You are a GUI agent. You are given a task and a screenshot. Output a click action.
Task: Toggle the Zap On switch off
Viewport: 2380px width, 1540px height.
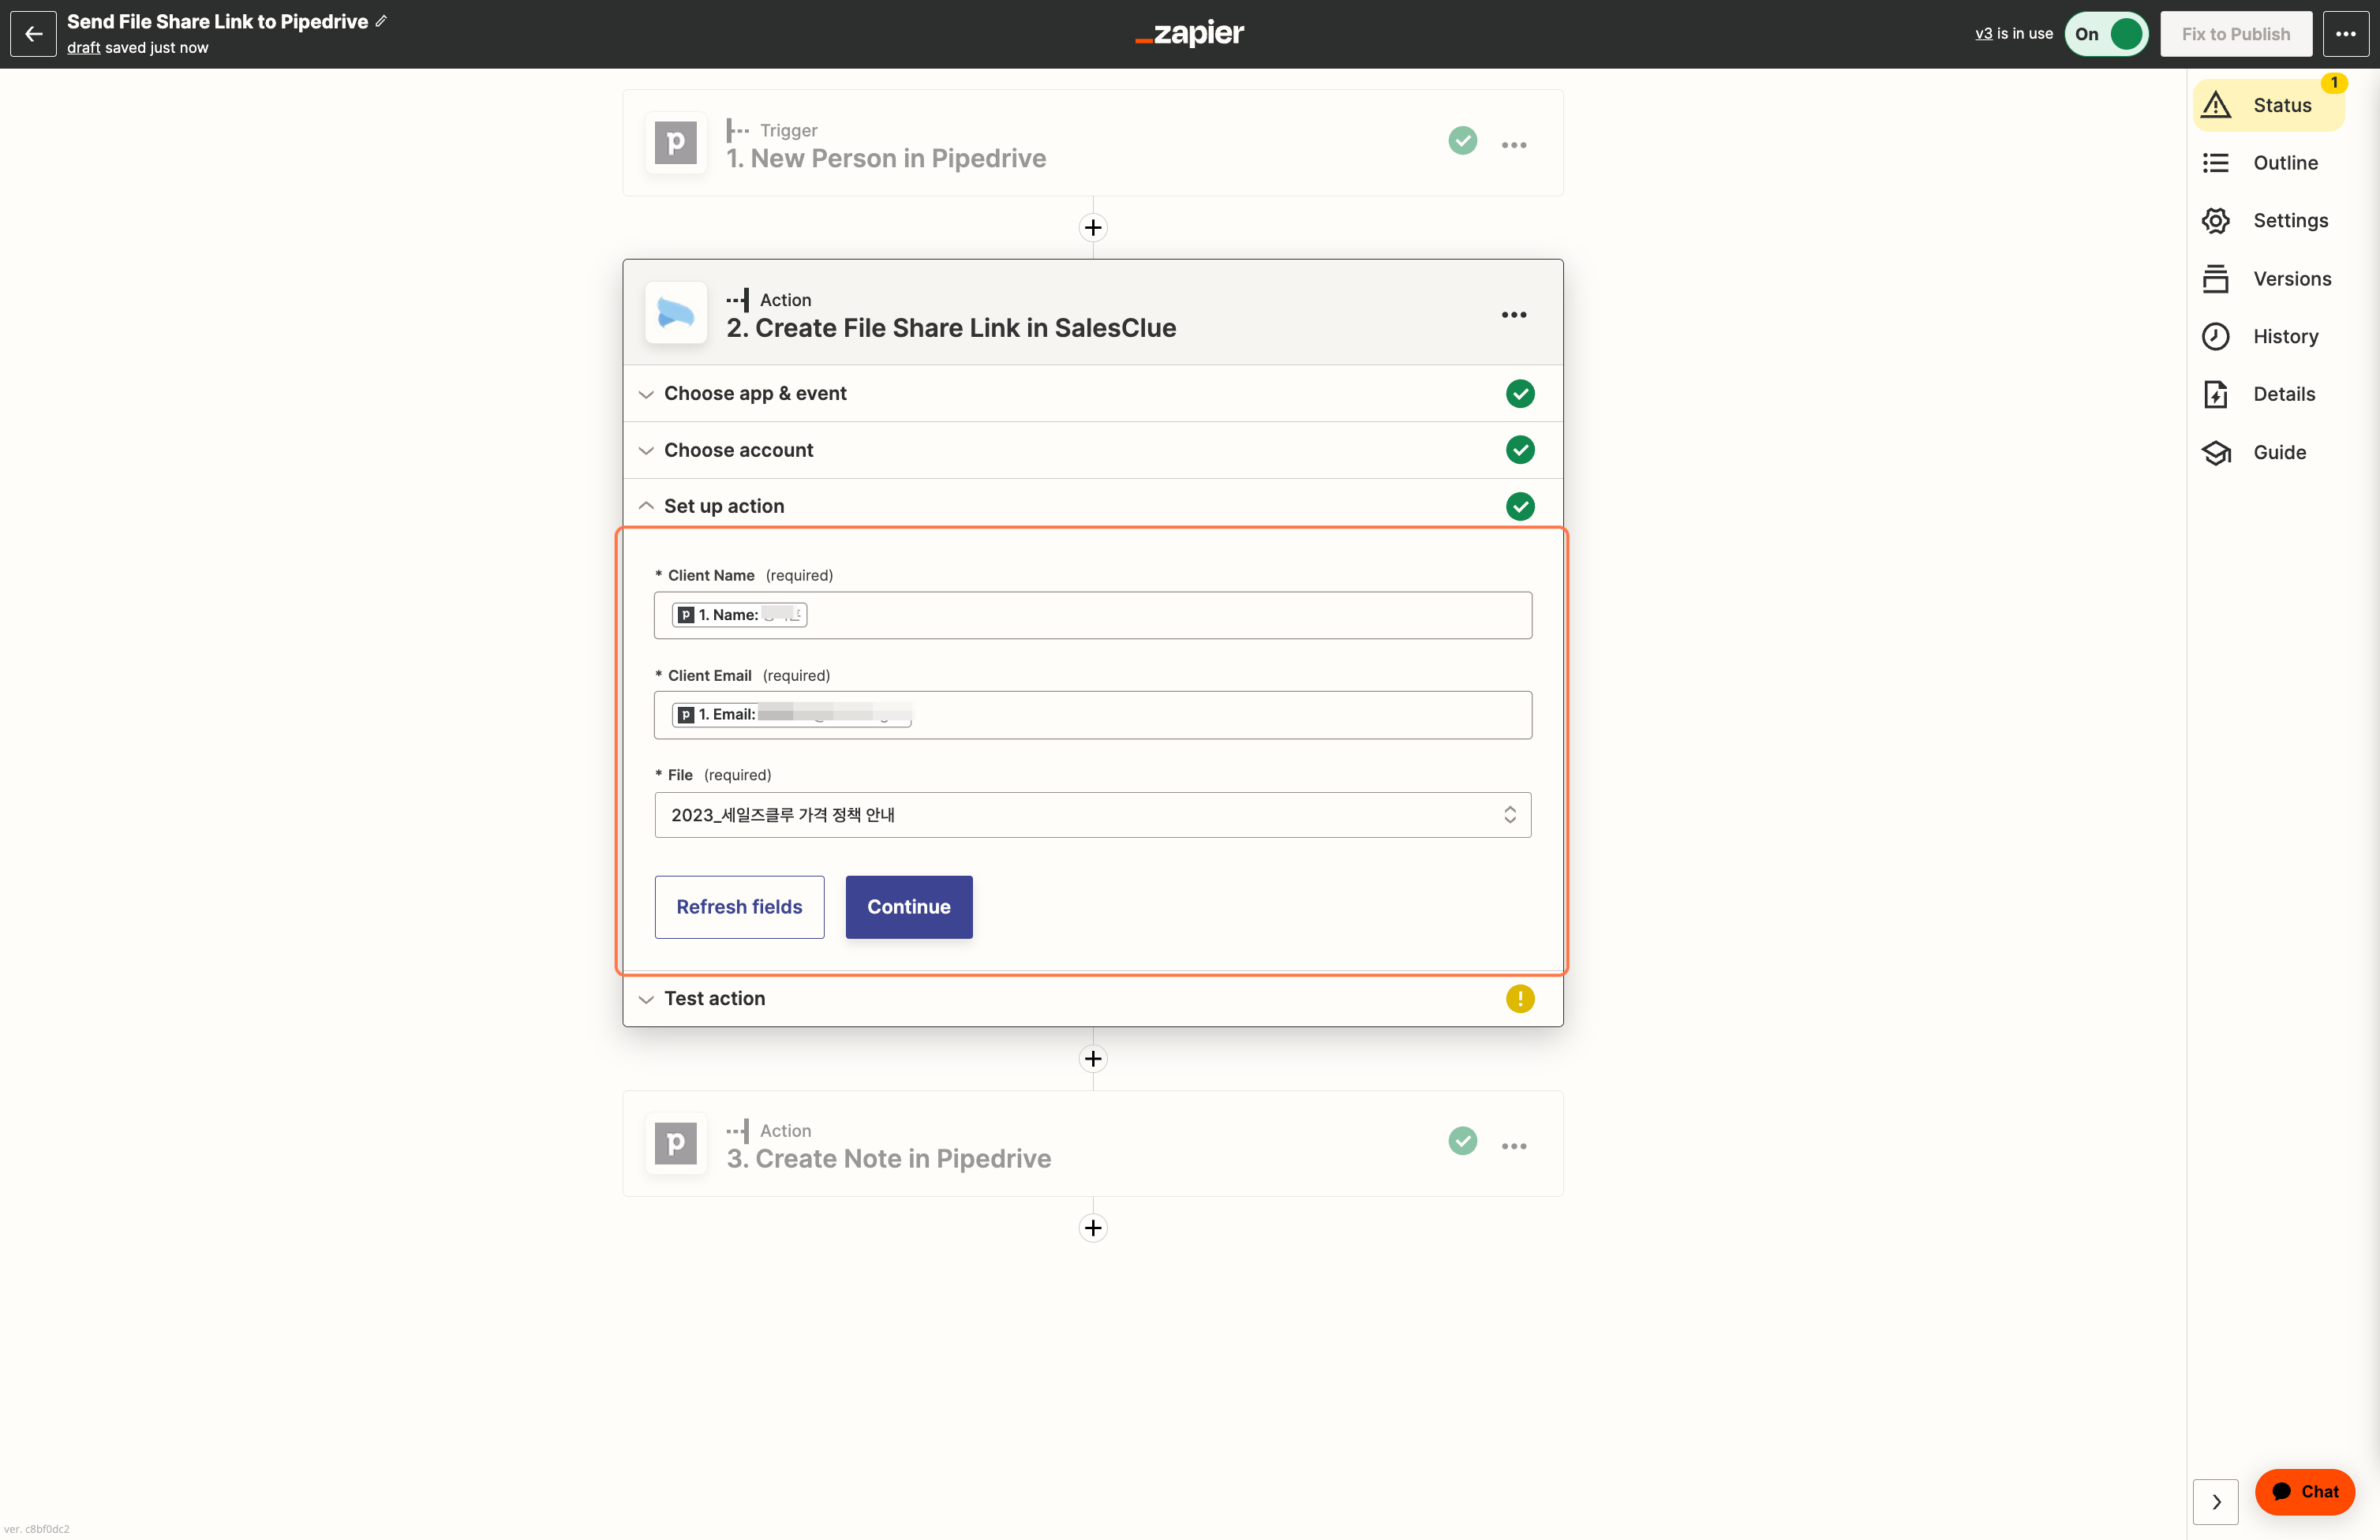(x=2106, y=33)
